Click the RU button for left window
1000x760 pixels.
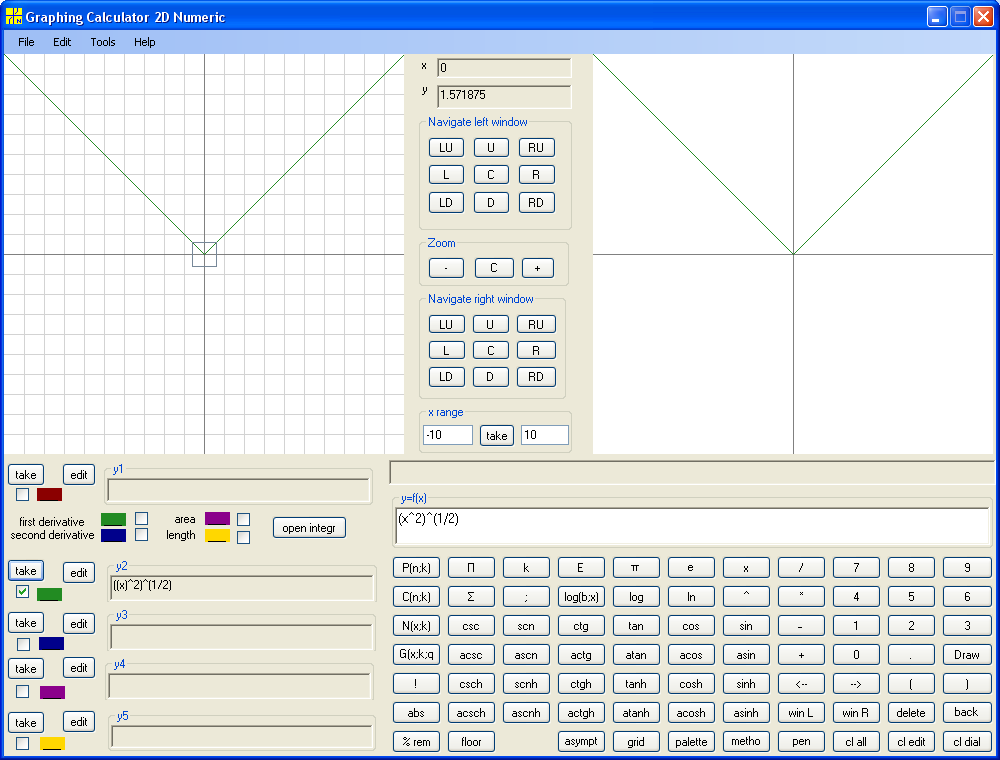click(x=536, y=147)
